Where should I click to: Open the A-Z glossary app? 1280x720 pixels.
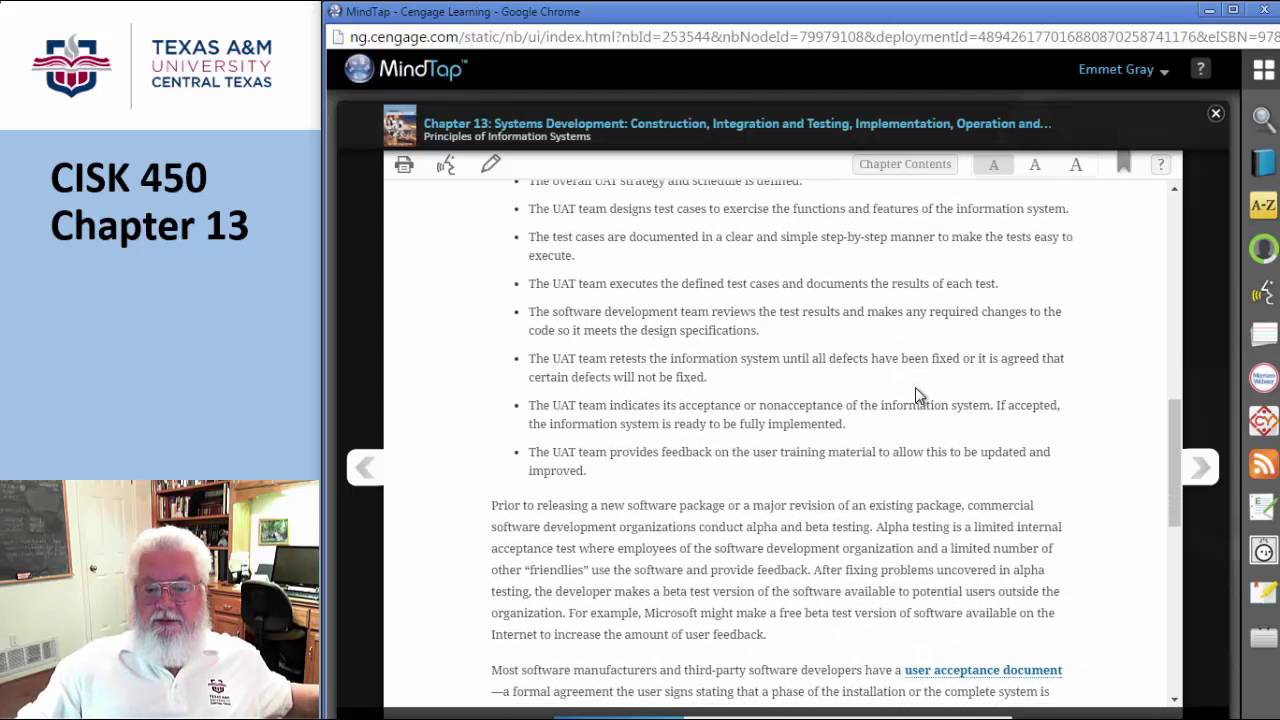click(x=1264, y=206)
